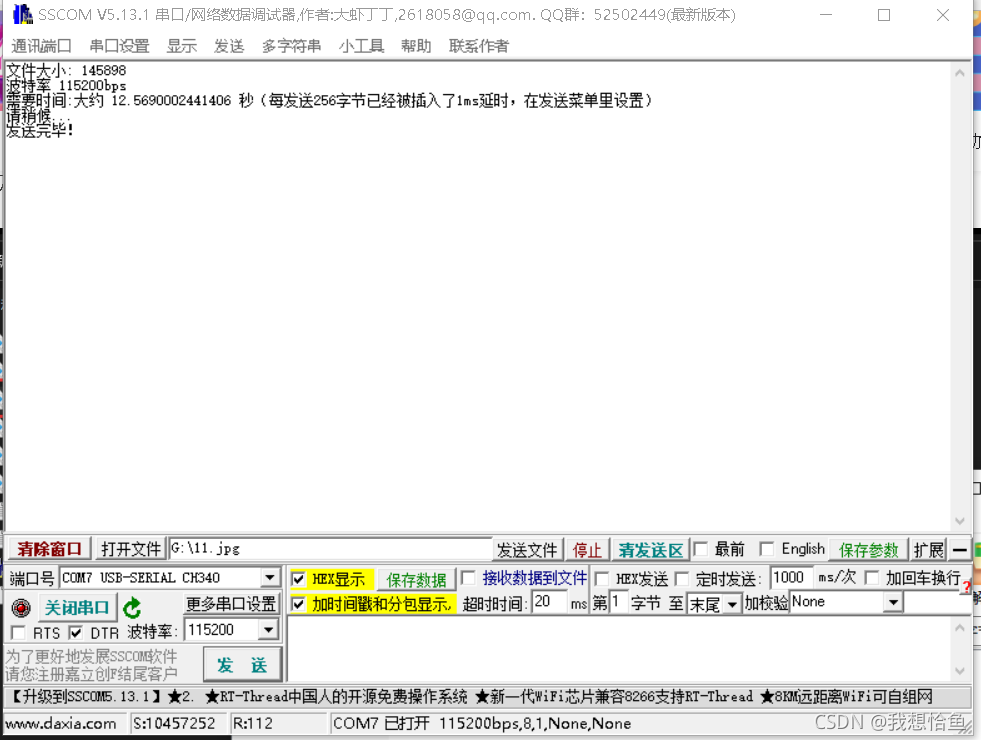Expand the 波特率 baud rate dropdown
Image resolution: width=981 pixels, height=740 pixels.
[267, 630]
